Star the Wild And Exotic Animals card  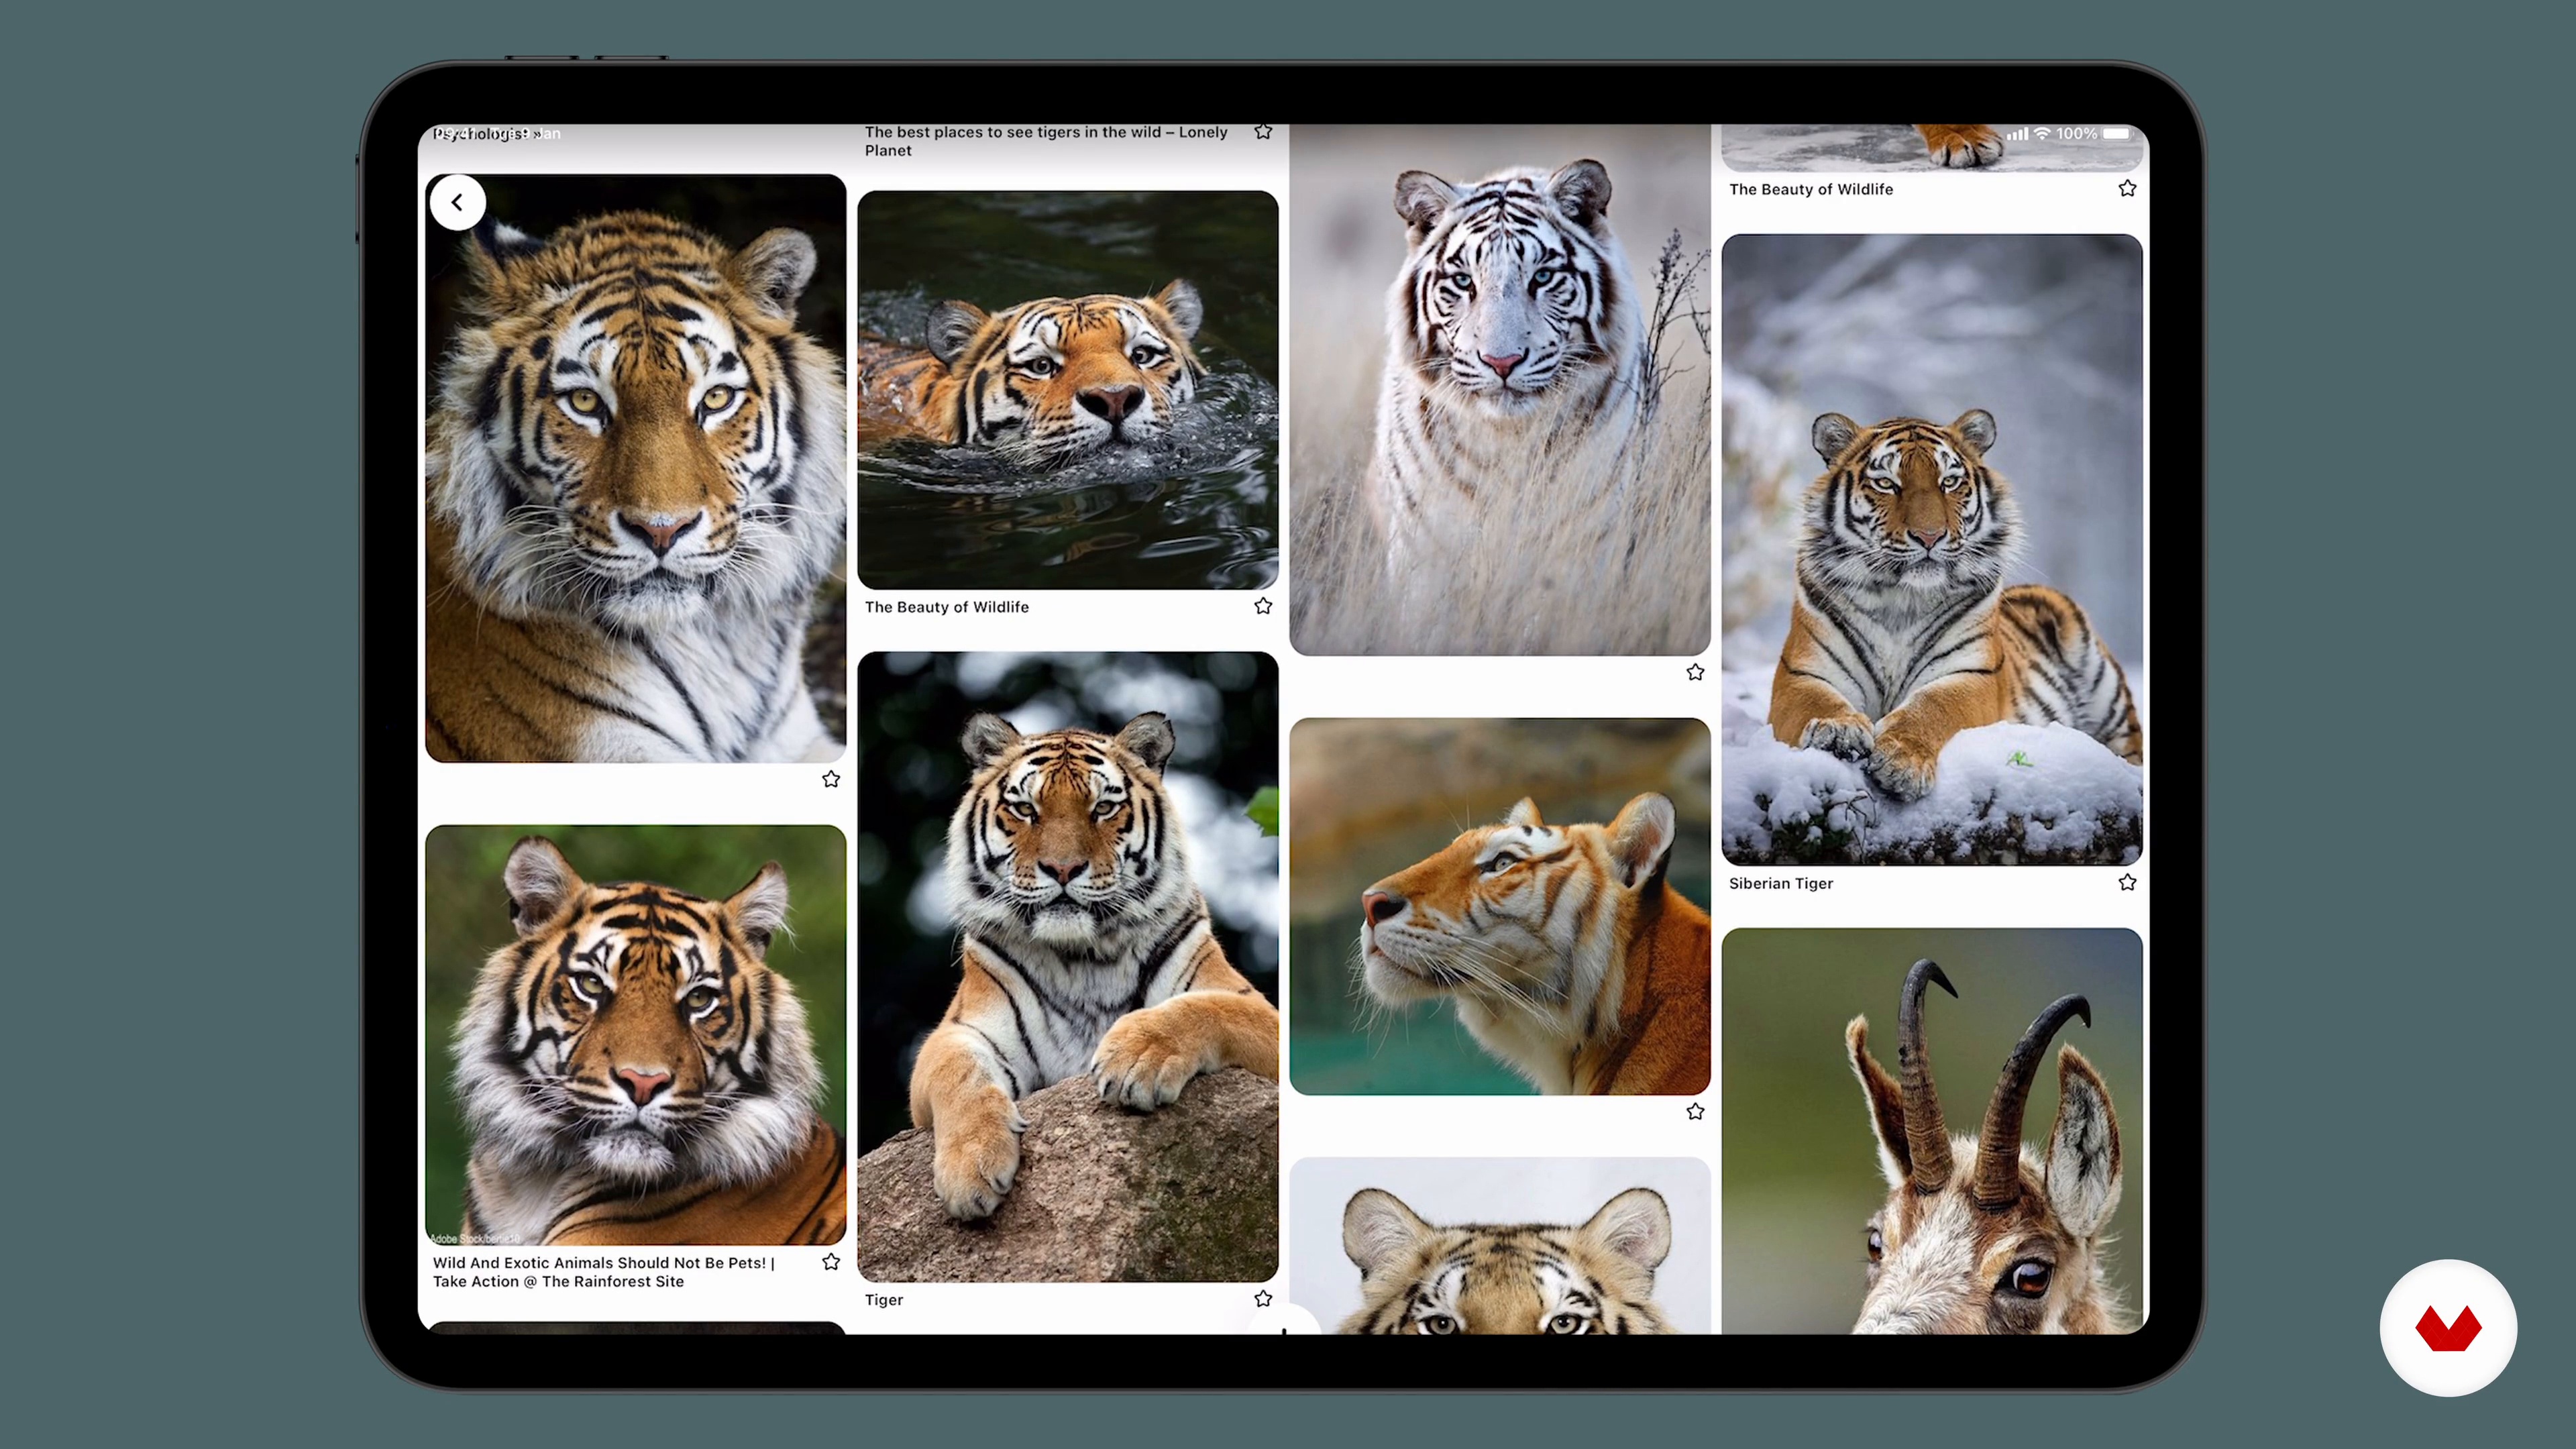(x=831, y=1262)
